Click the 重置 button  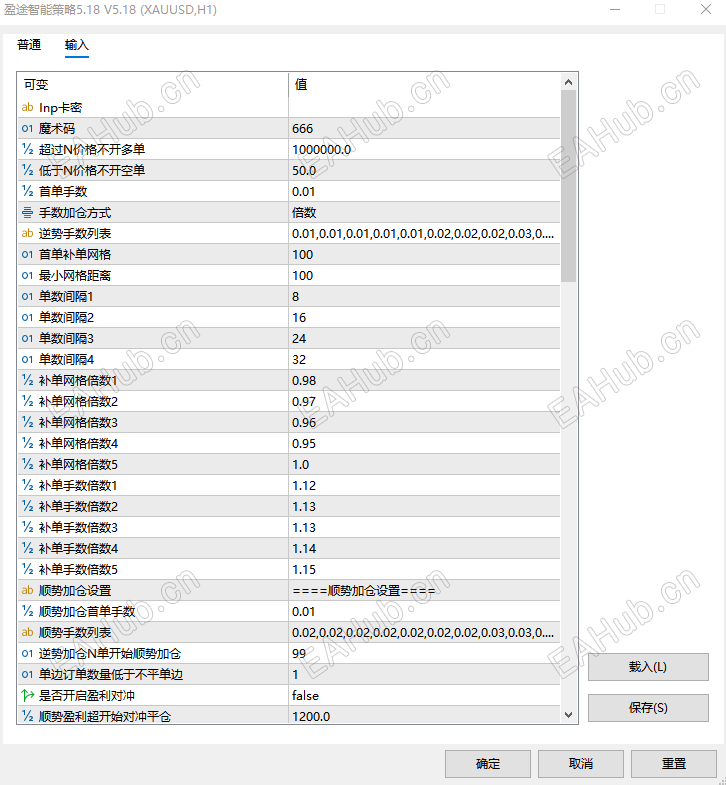pos(674,764)
